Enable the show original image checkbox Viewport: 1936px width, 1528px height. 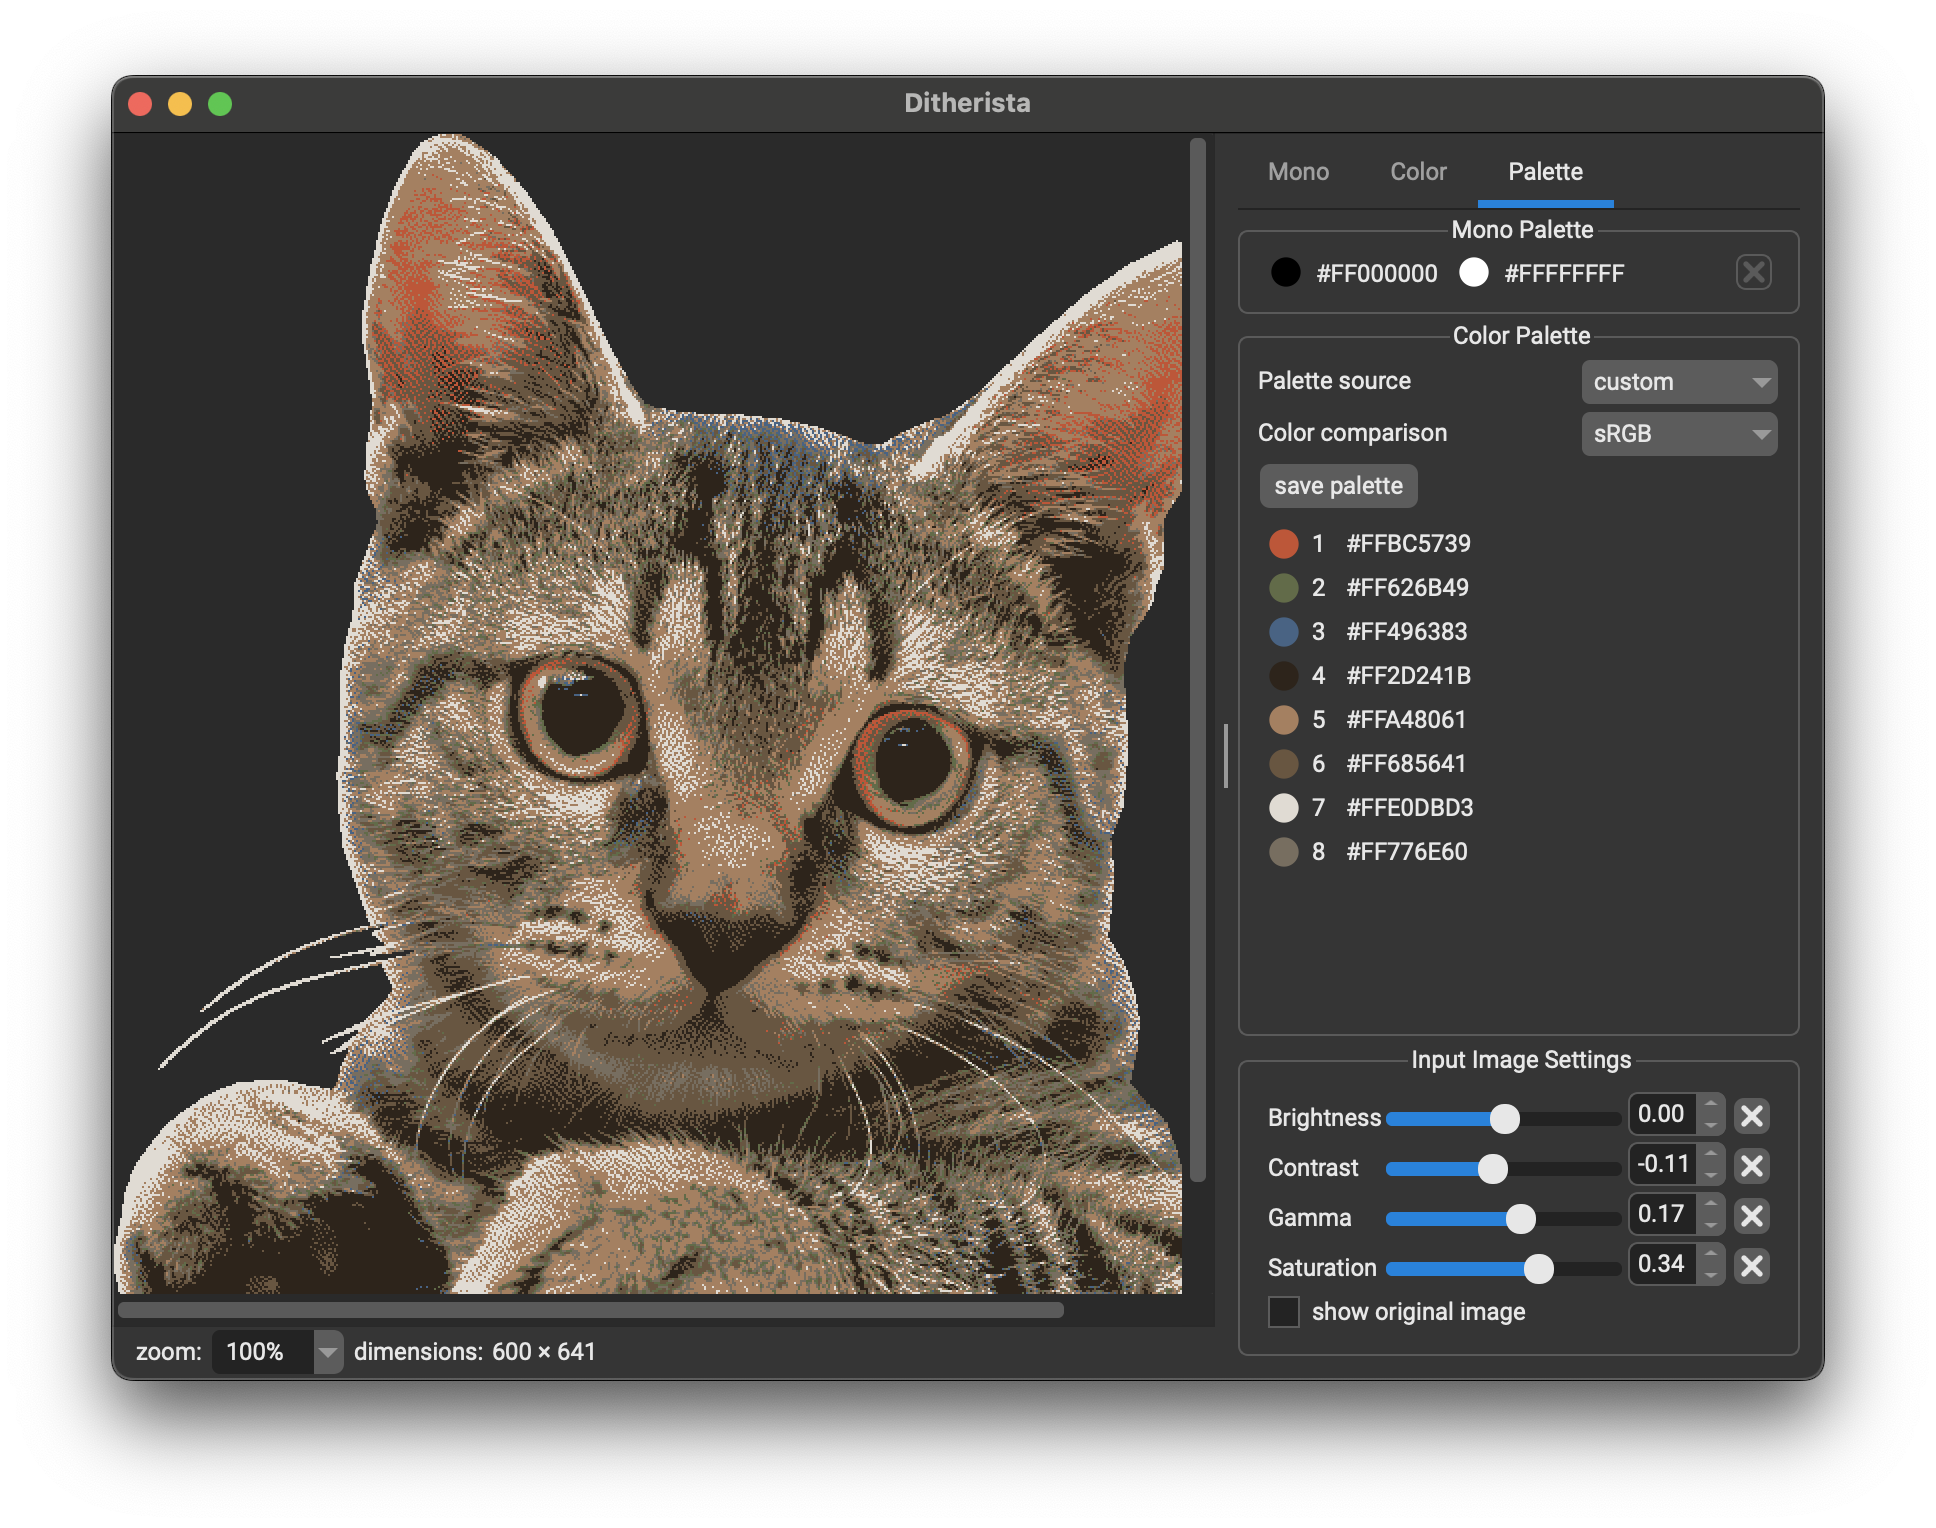point(1284,1312)
